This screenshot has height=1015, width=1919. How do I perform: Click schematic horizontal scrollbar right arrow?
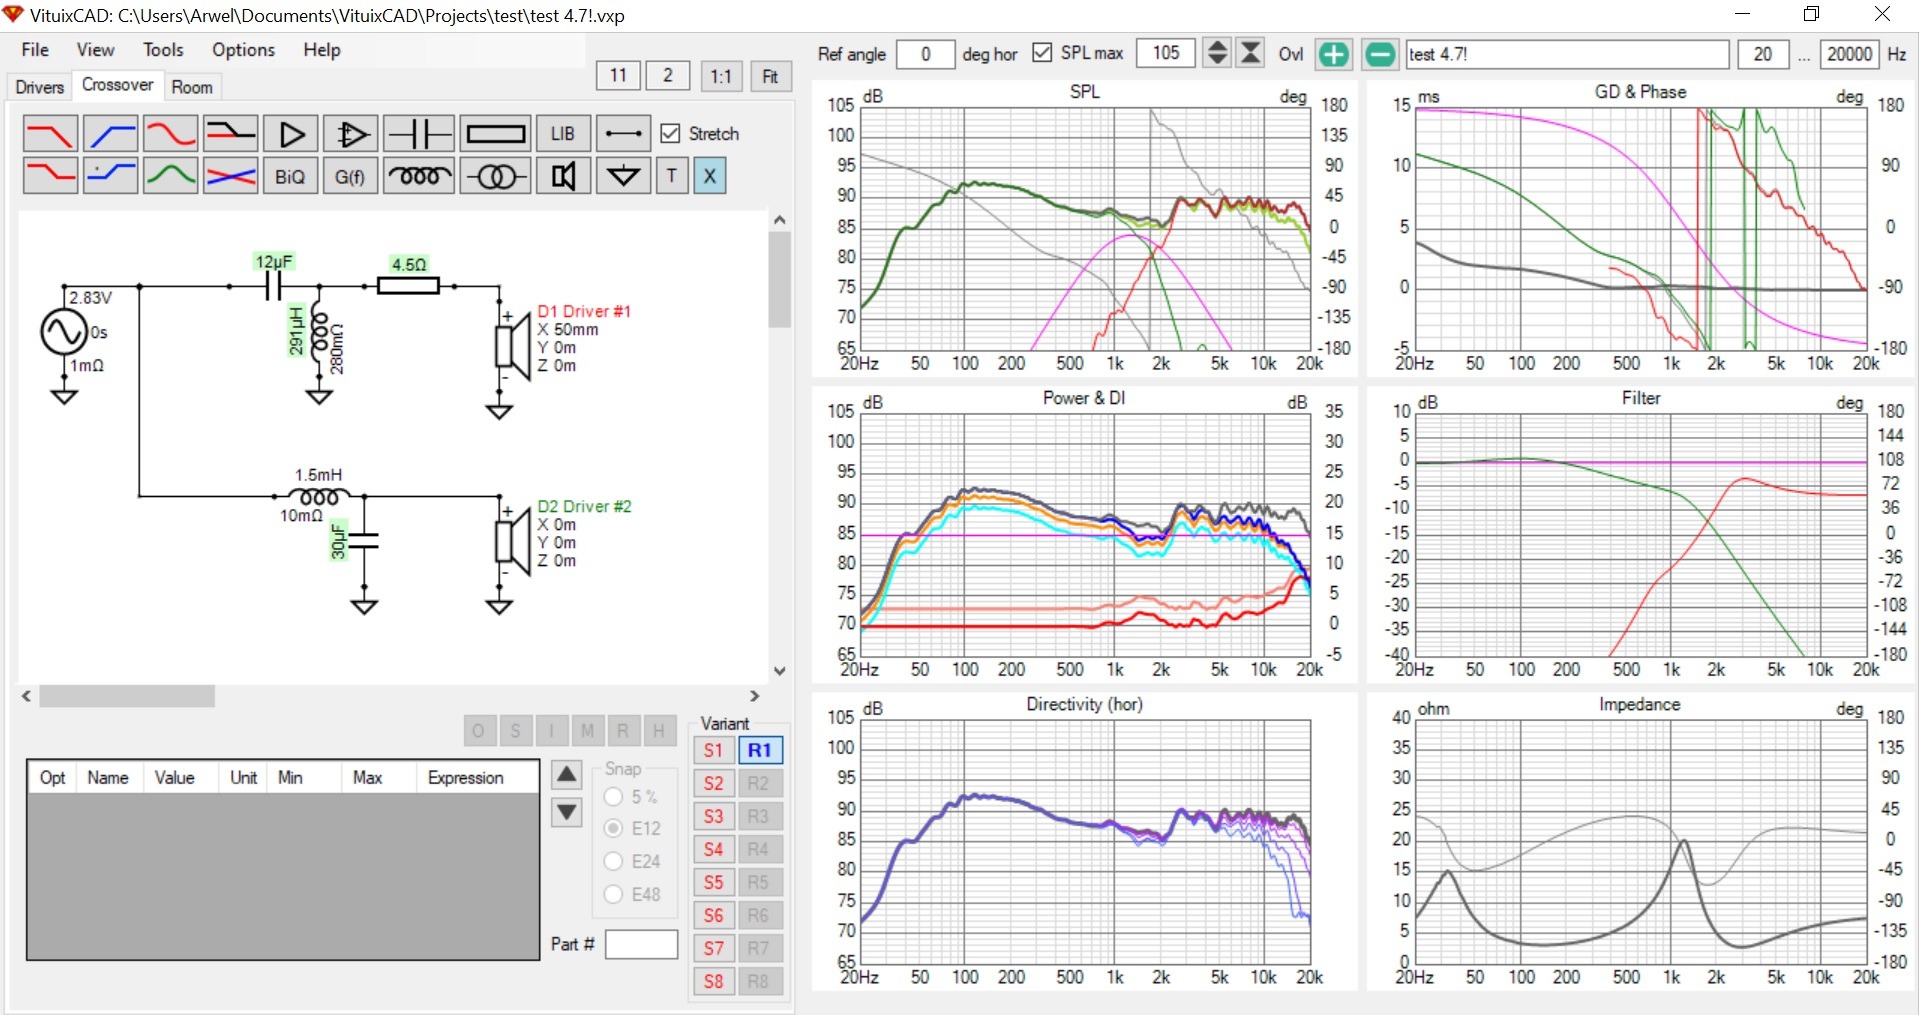tap(755, 695)
